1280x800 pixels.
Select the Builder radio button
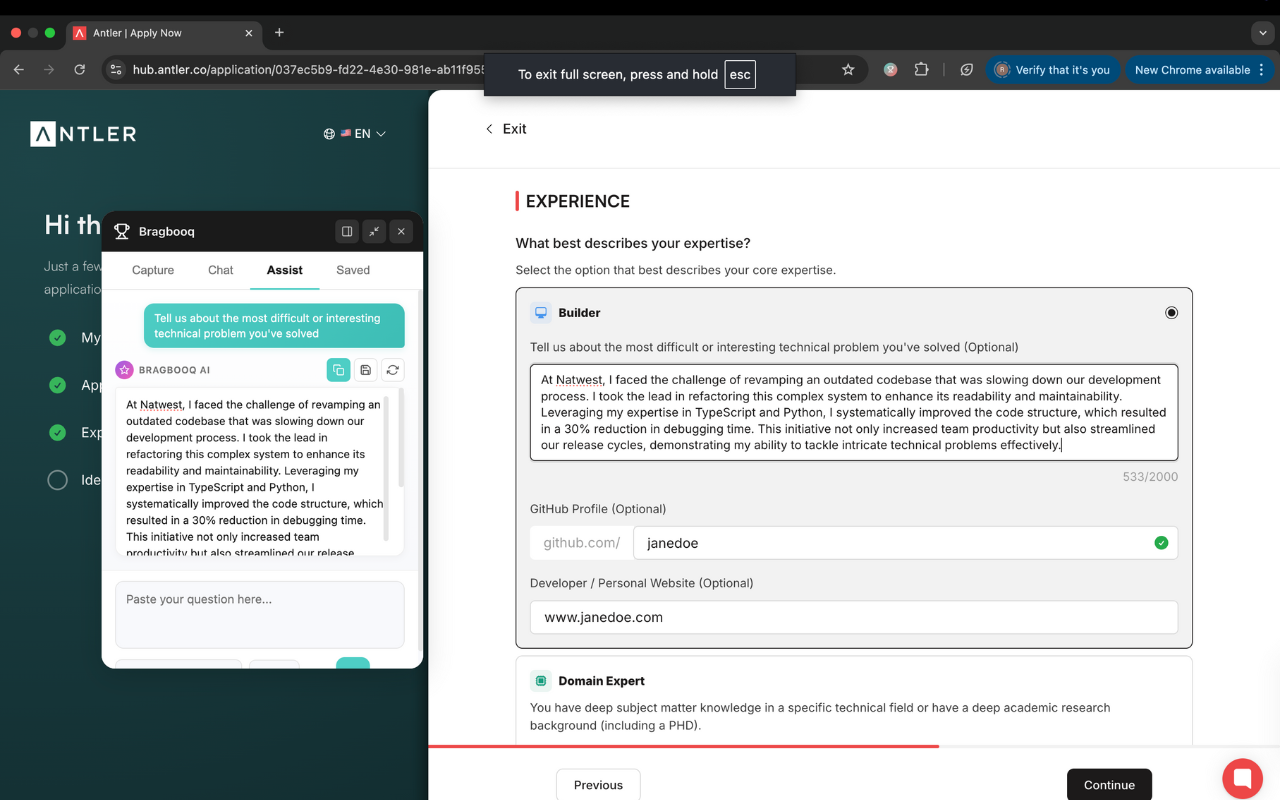point(1171,313)
